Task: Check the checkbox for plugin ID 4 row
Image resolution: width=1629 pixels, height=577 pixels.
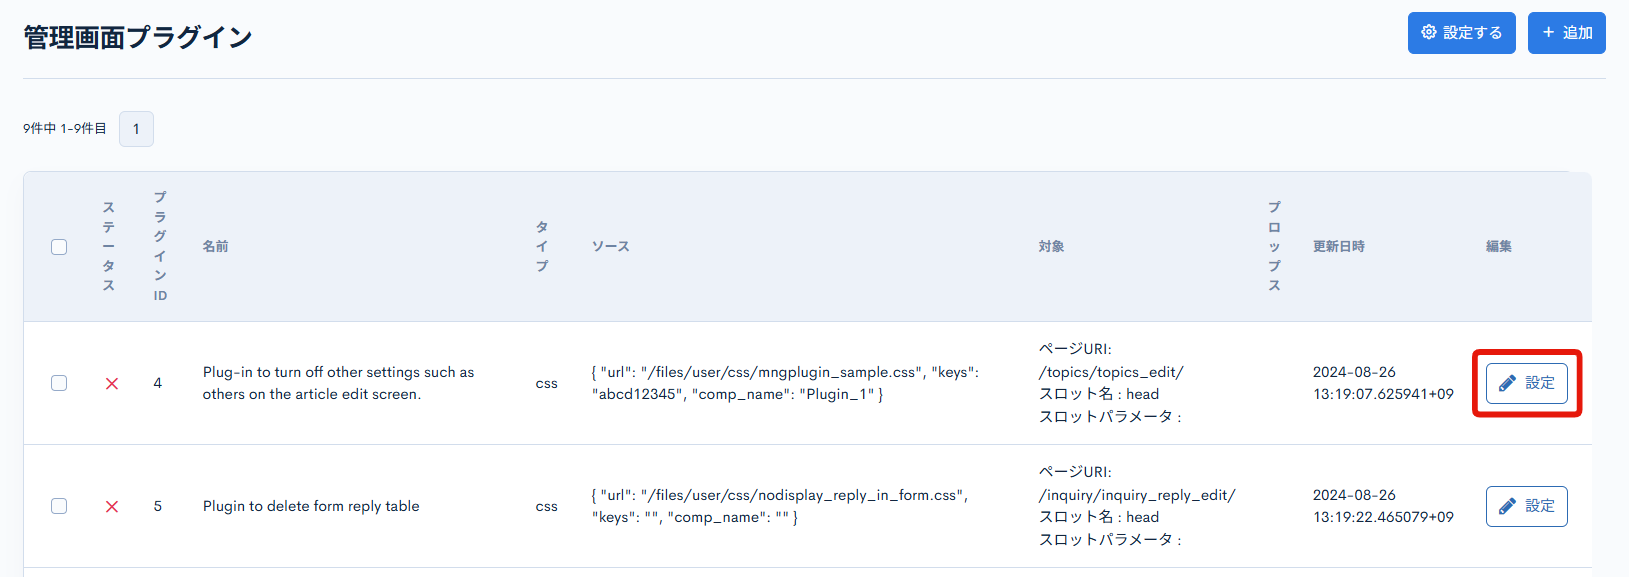Action: (x=59, y=383)
